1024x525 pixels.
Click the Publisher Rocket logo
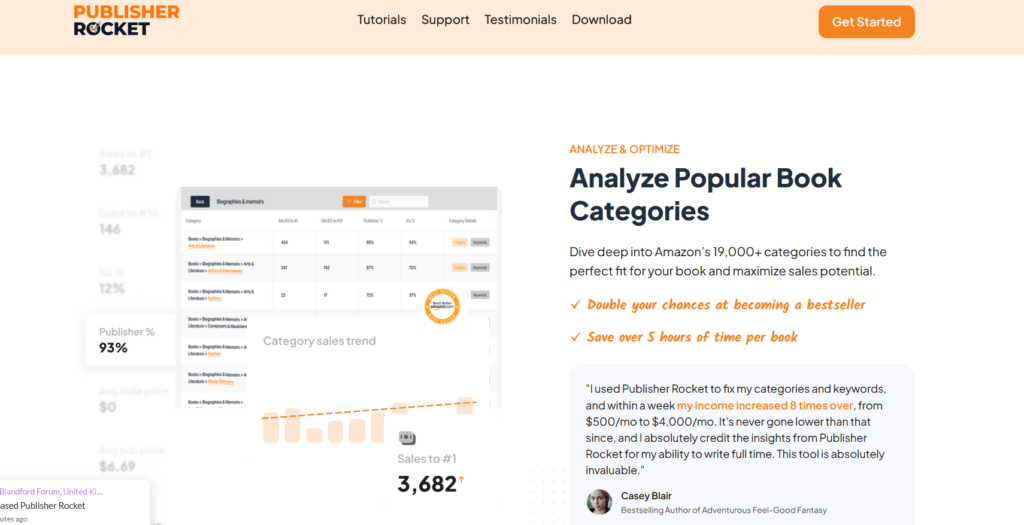point(127,20)
